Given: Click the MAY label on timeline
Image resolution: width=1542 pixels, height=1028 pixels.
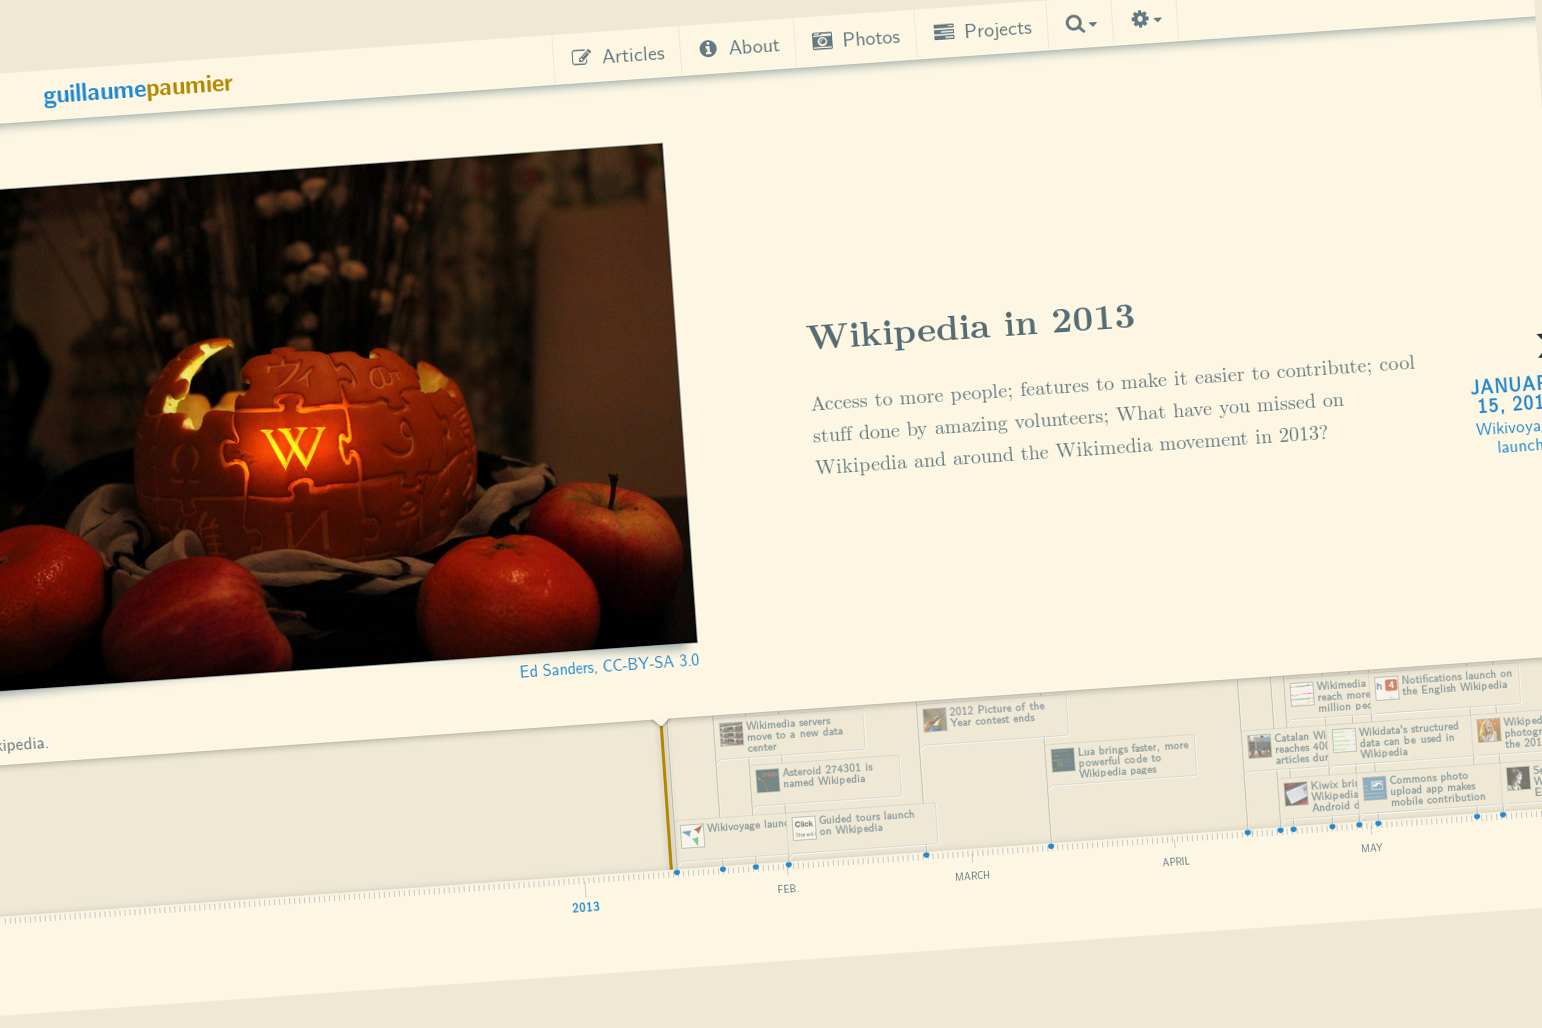Looking at the screenshot, I should pos(1371,848).
